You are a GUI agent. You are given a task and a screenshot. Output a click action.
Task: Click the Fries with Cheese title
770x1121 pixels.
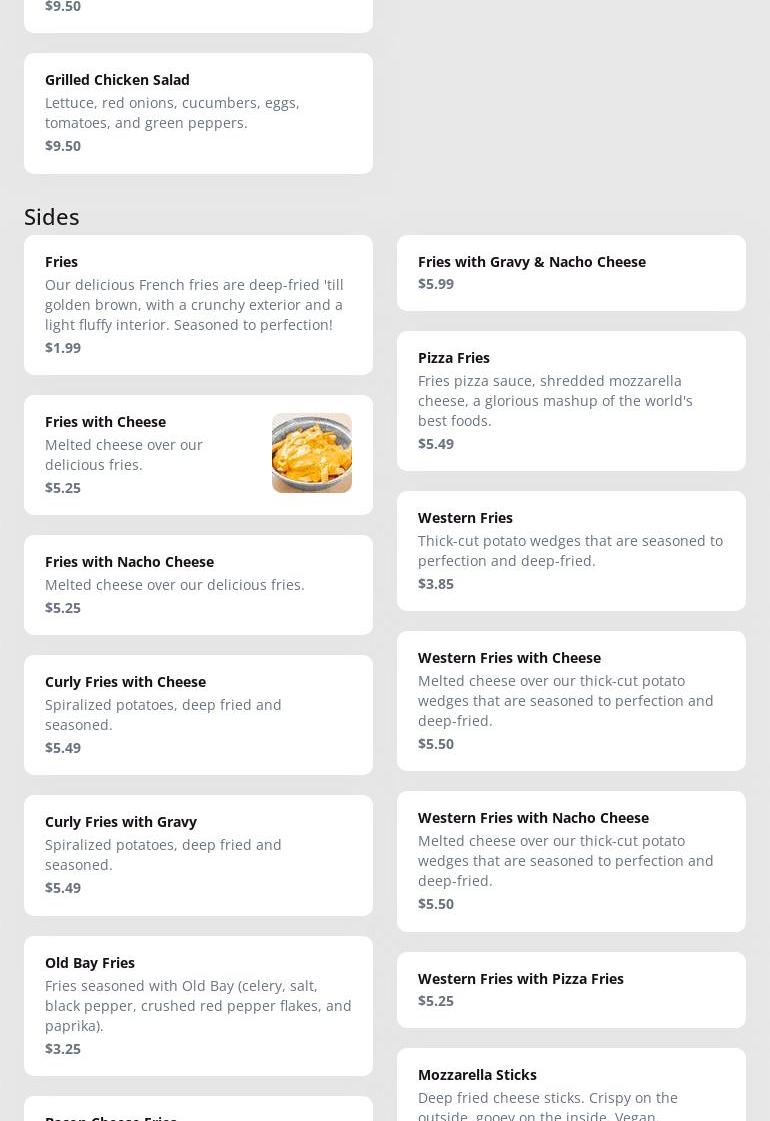[x=105, y=422]
